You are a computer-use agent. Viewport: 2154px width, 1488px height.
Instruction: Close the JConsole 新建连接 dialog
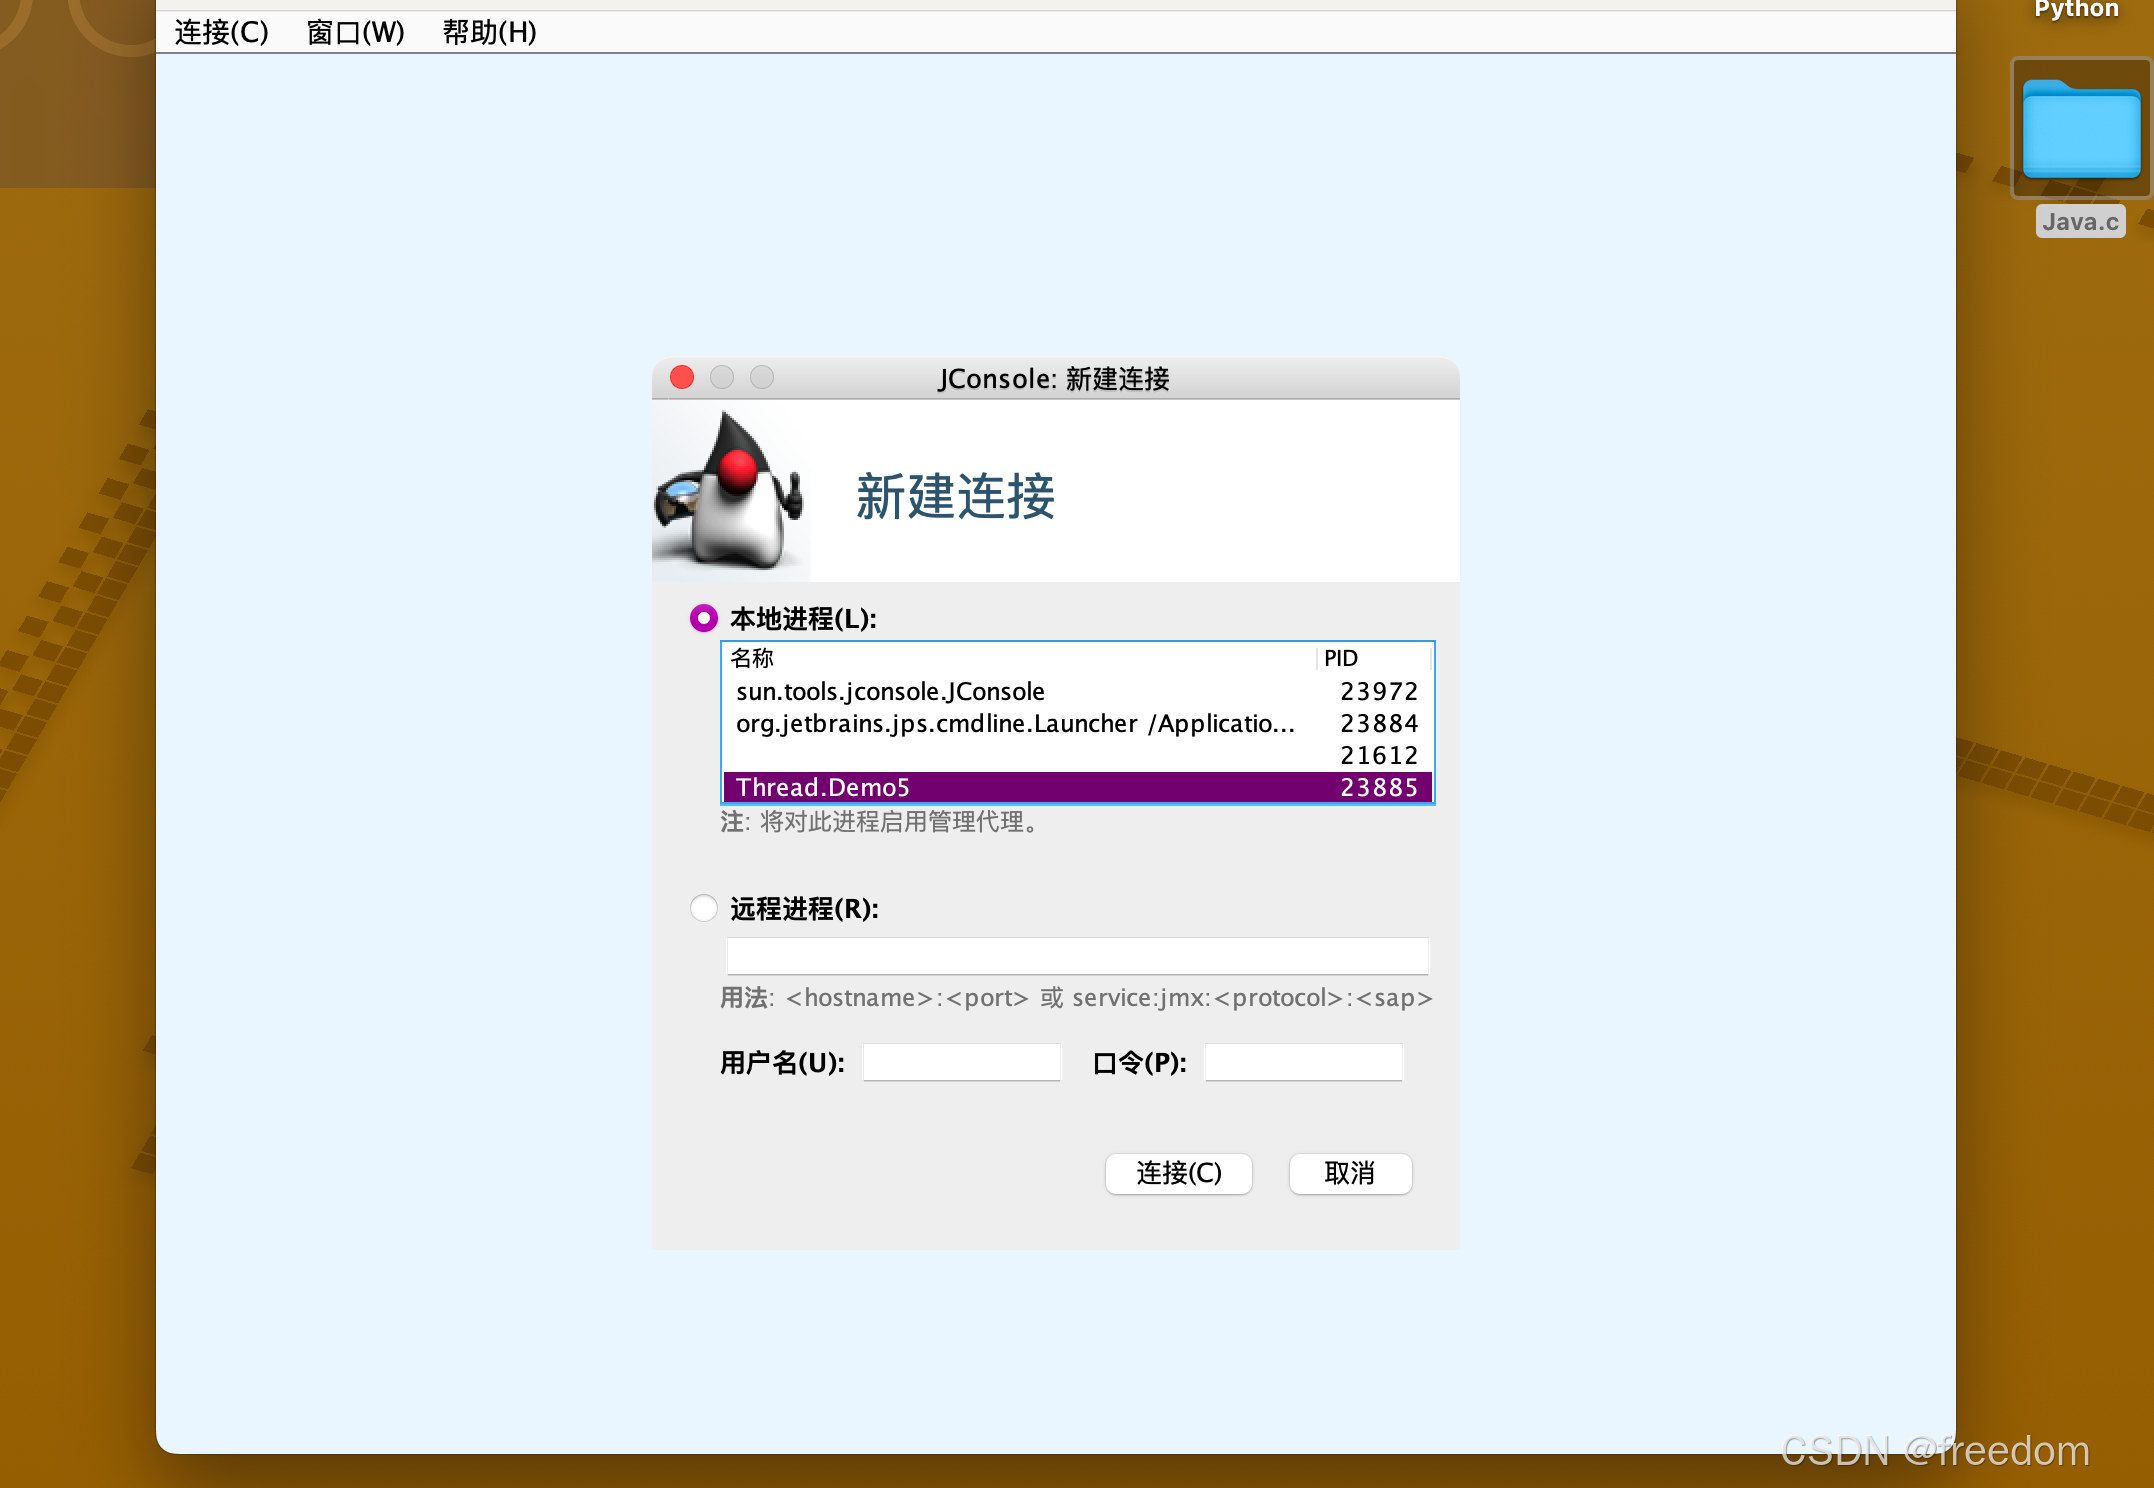coord(682,377)
